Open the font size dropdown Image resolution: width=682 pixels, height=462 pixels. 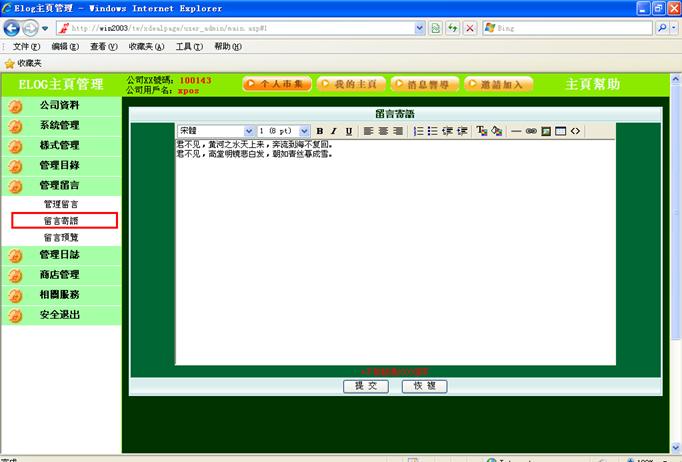coord(284,131)
